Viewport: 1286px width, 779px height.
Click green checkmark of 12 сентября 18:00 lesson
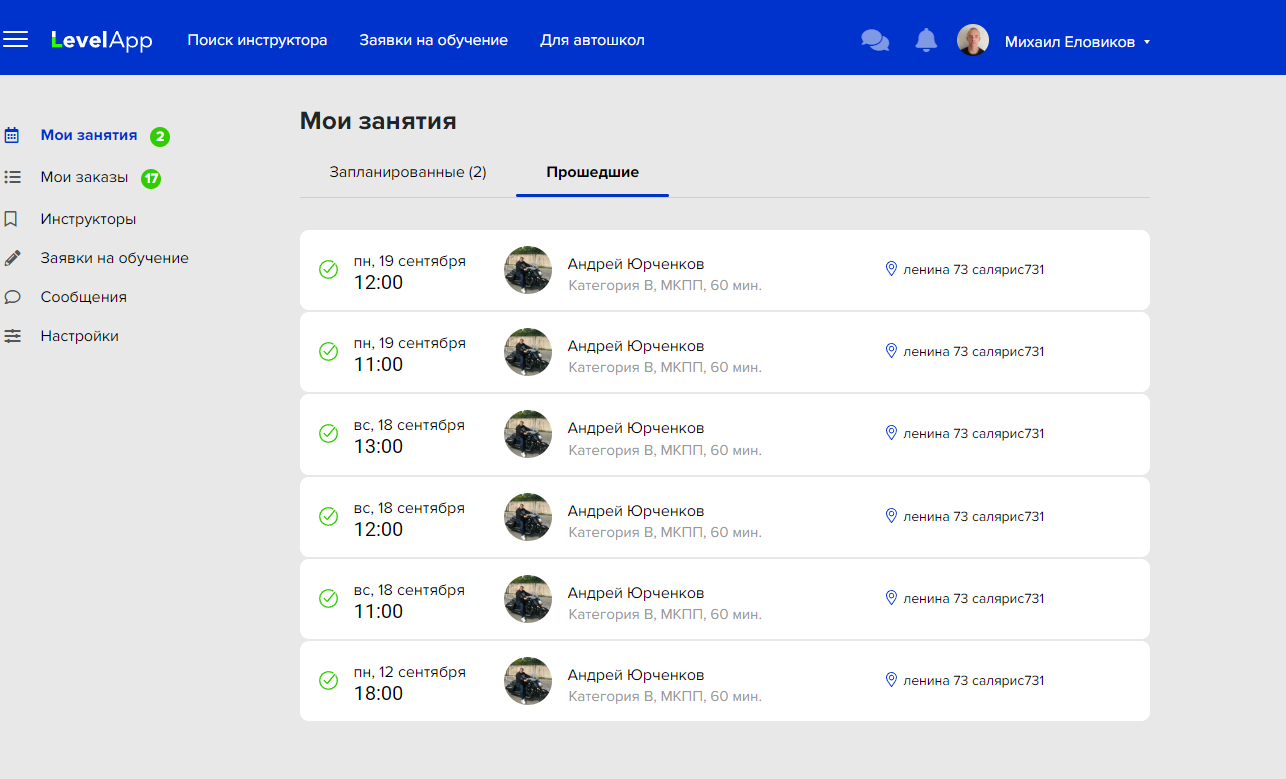click(x=328, y=681)
